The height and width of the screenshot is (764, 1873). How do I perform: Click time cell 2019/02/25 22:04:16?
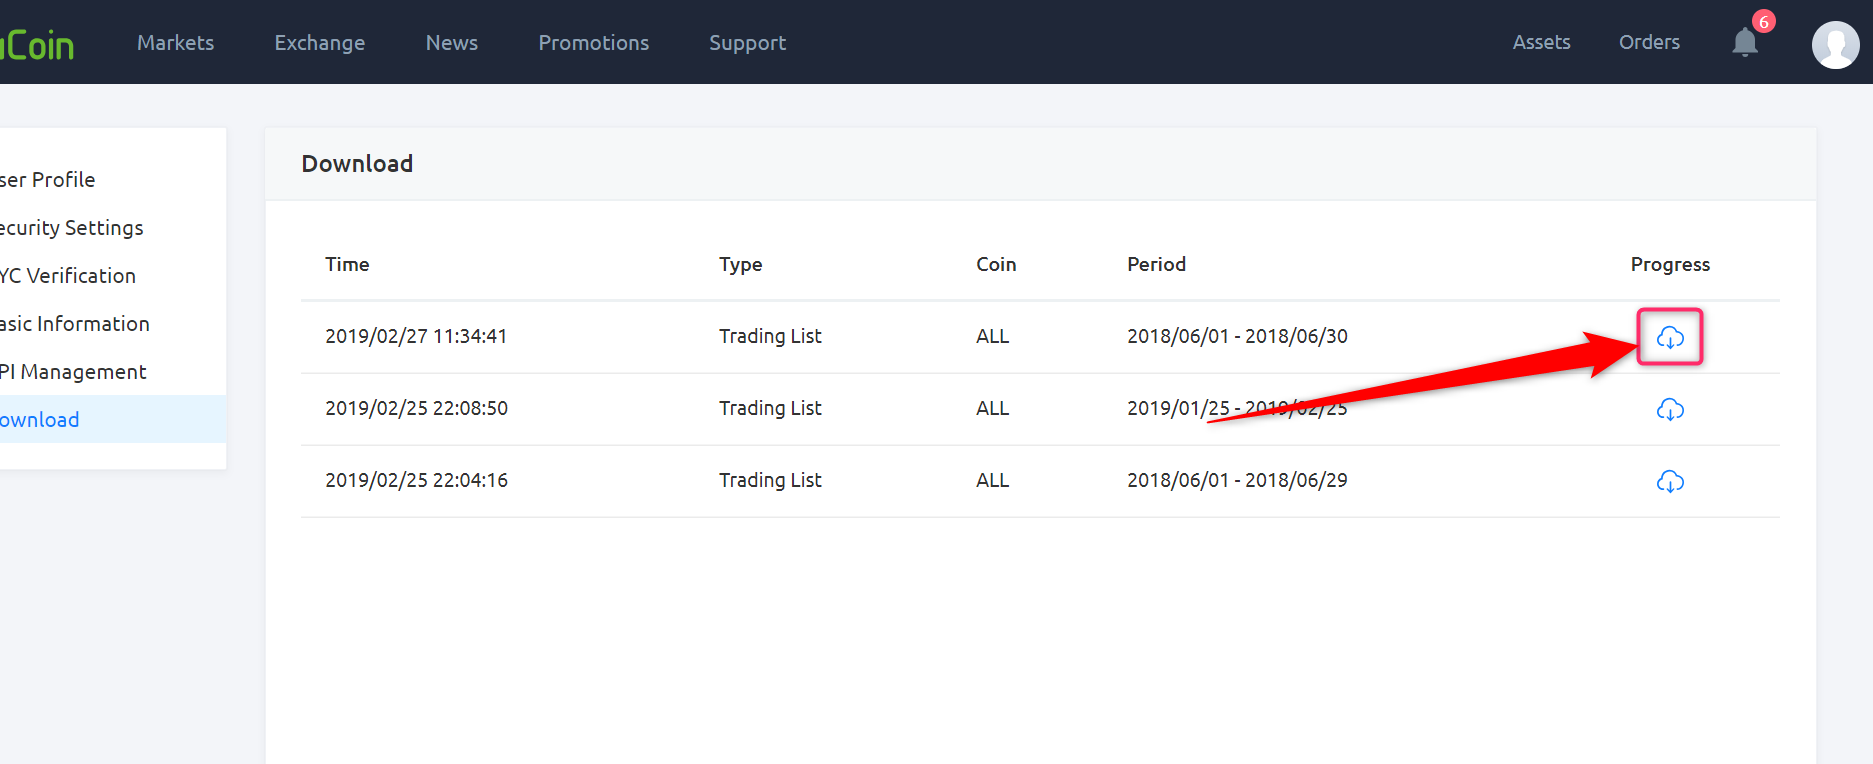coord(416,480)
